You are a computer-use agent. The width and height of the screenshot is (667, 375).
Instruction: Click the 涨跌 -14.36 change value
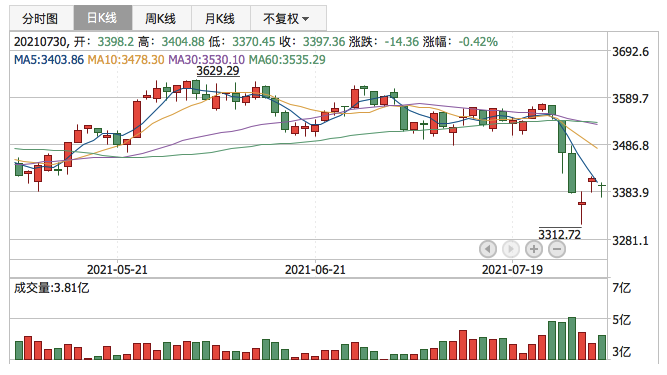[402, 42]
